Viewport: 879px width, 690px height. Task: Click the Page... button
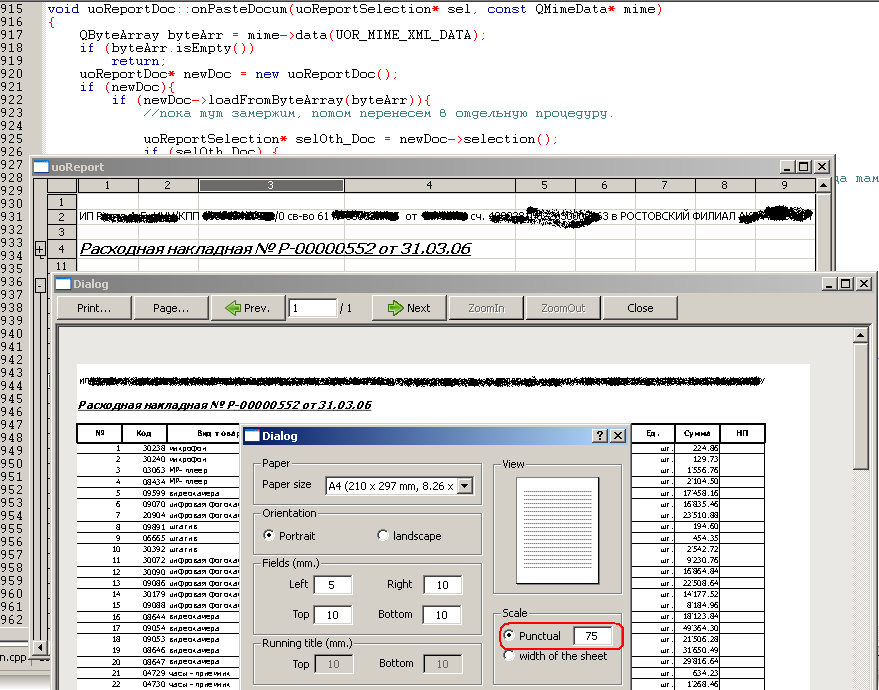coord(171,308)
